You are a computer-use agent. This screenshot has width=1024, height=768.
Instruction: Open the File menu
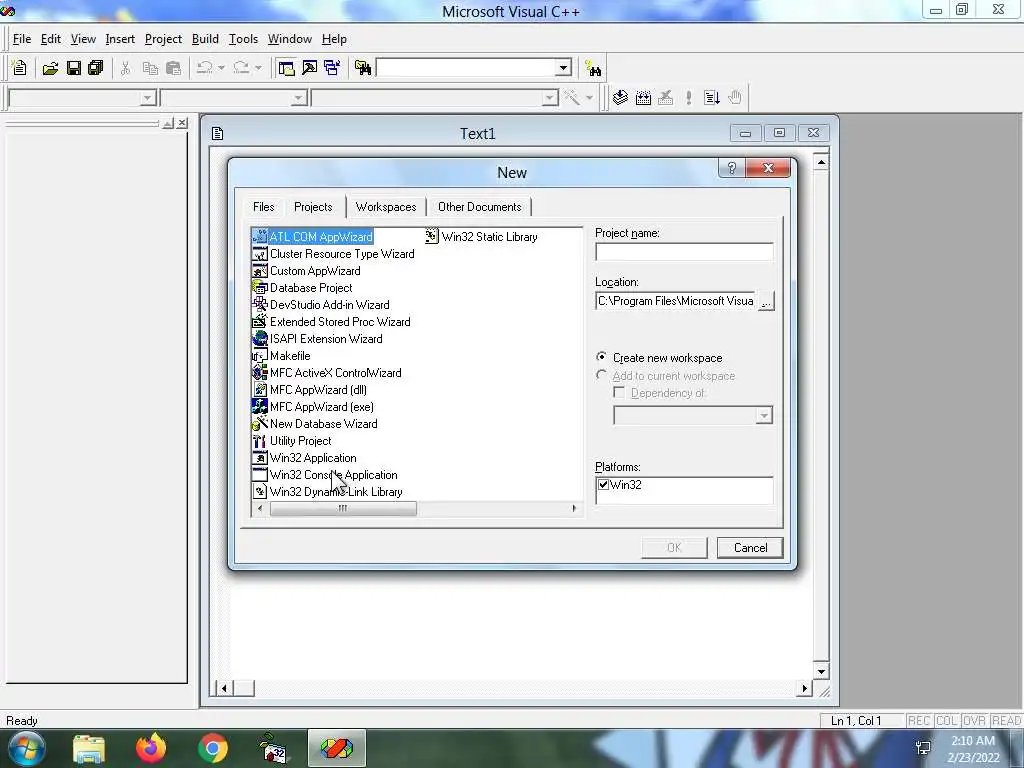(x=22, y=39)
